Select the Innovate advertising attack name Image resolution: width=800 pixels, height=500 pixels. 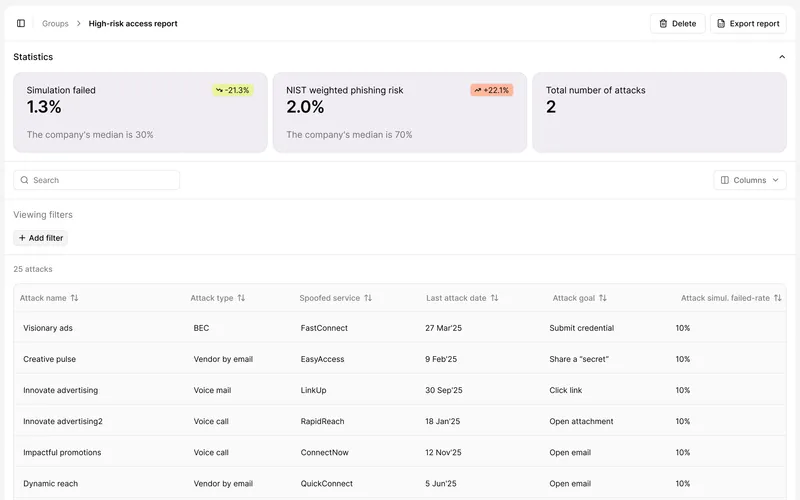point(61,390)
